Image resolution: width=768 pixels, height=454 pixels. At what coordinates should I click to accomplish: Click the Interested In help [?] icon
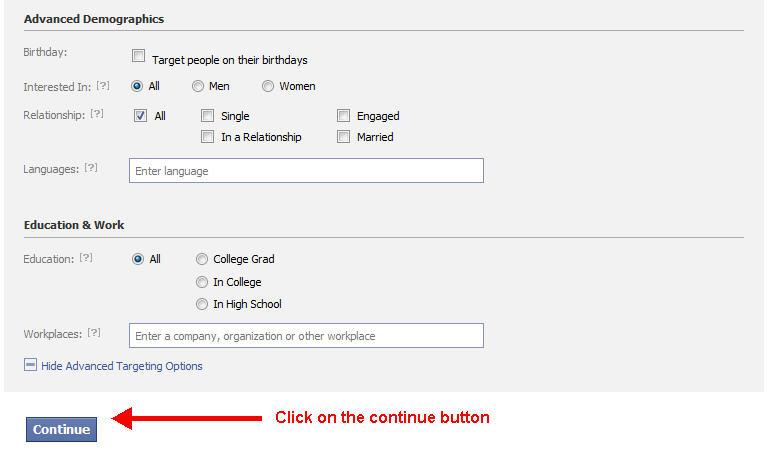click(103, 86)
